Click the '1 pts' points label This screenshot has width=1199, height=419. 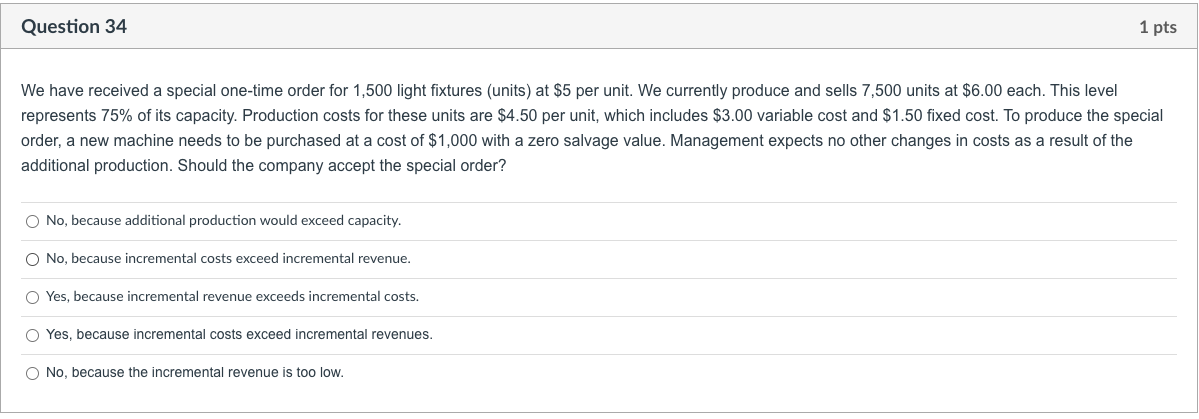1157,28
